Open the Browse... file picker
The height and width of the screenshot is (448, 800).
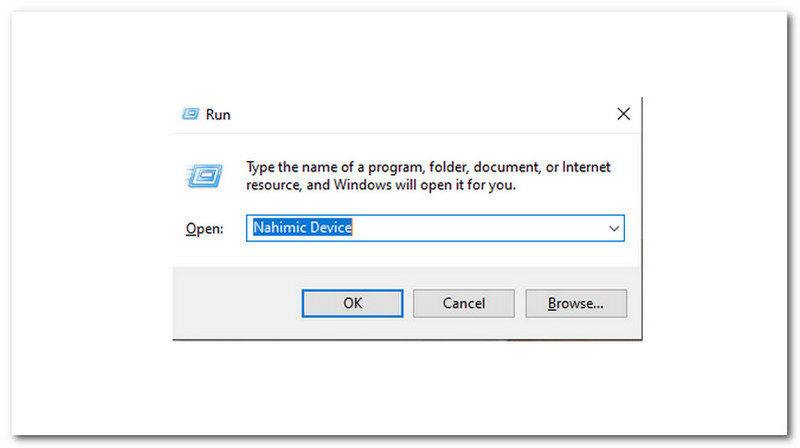coord(576,304)
